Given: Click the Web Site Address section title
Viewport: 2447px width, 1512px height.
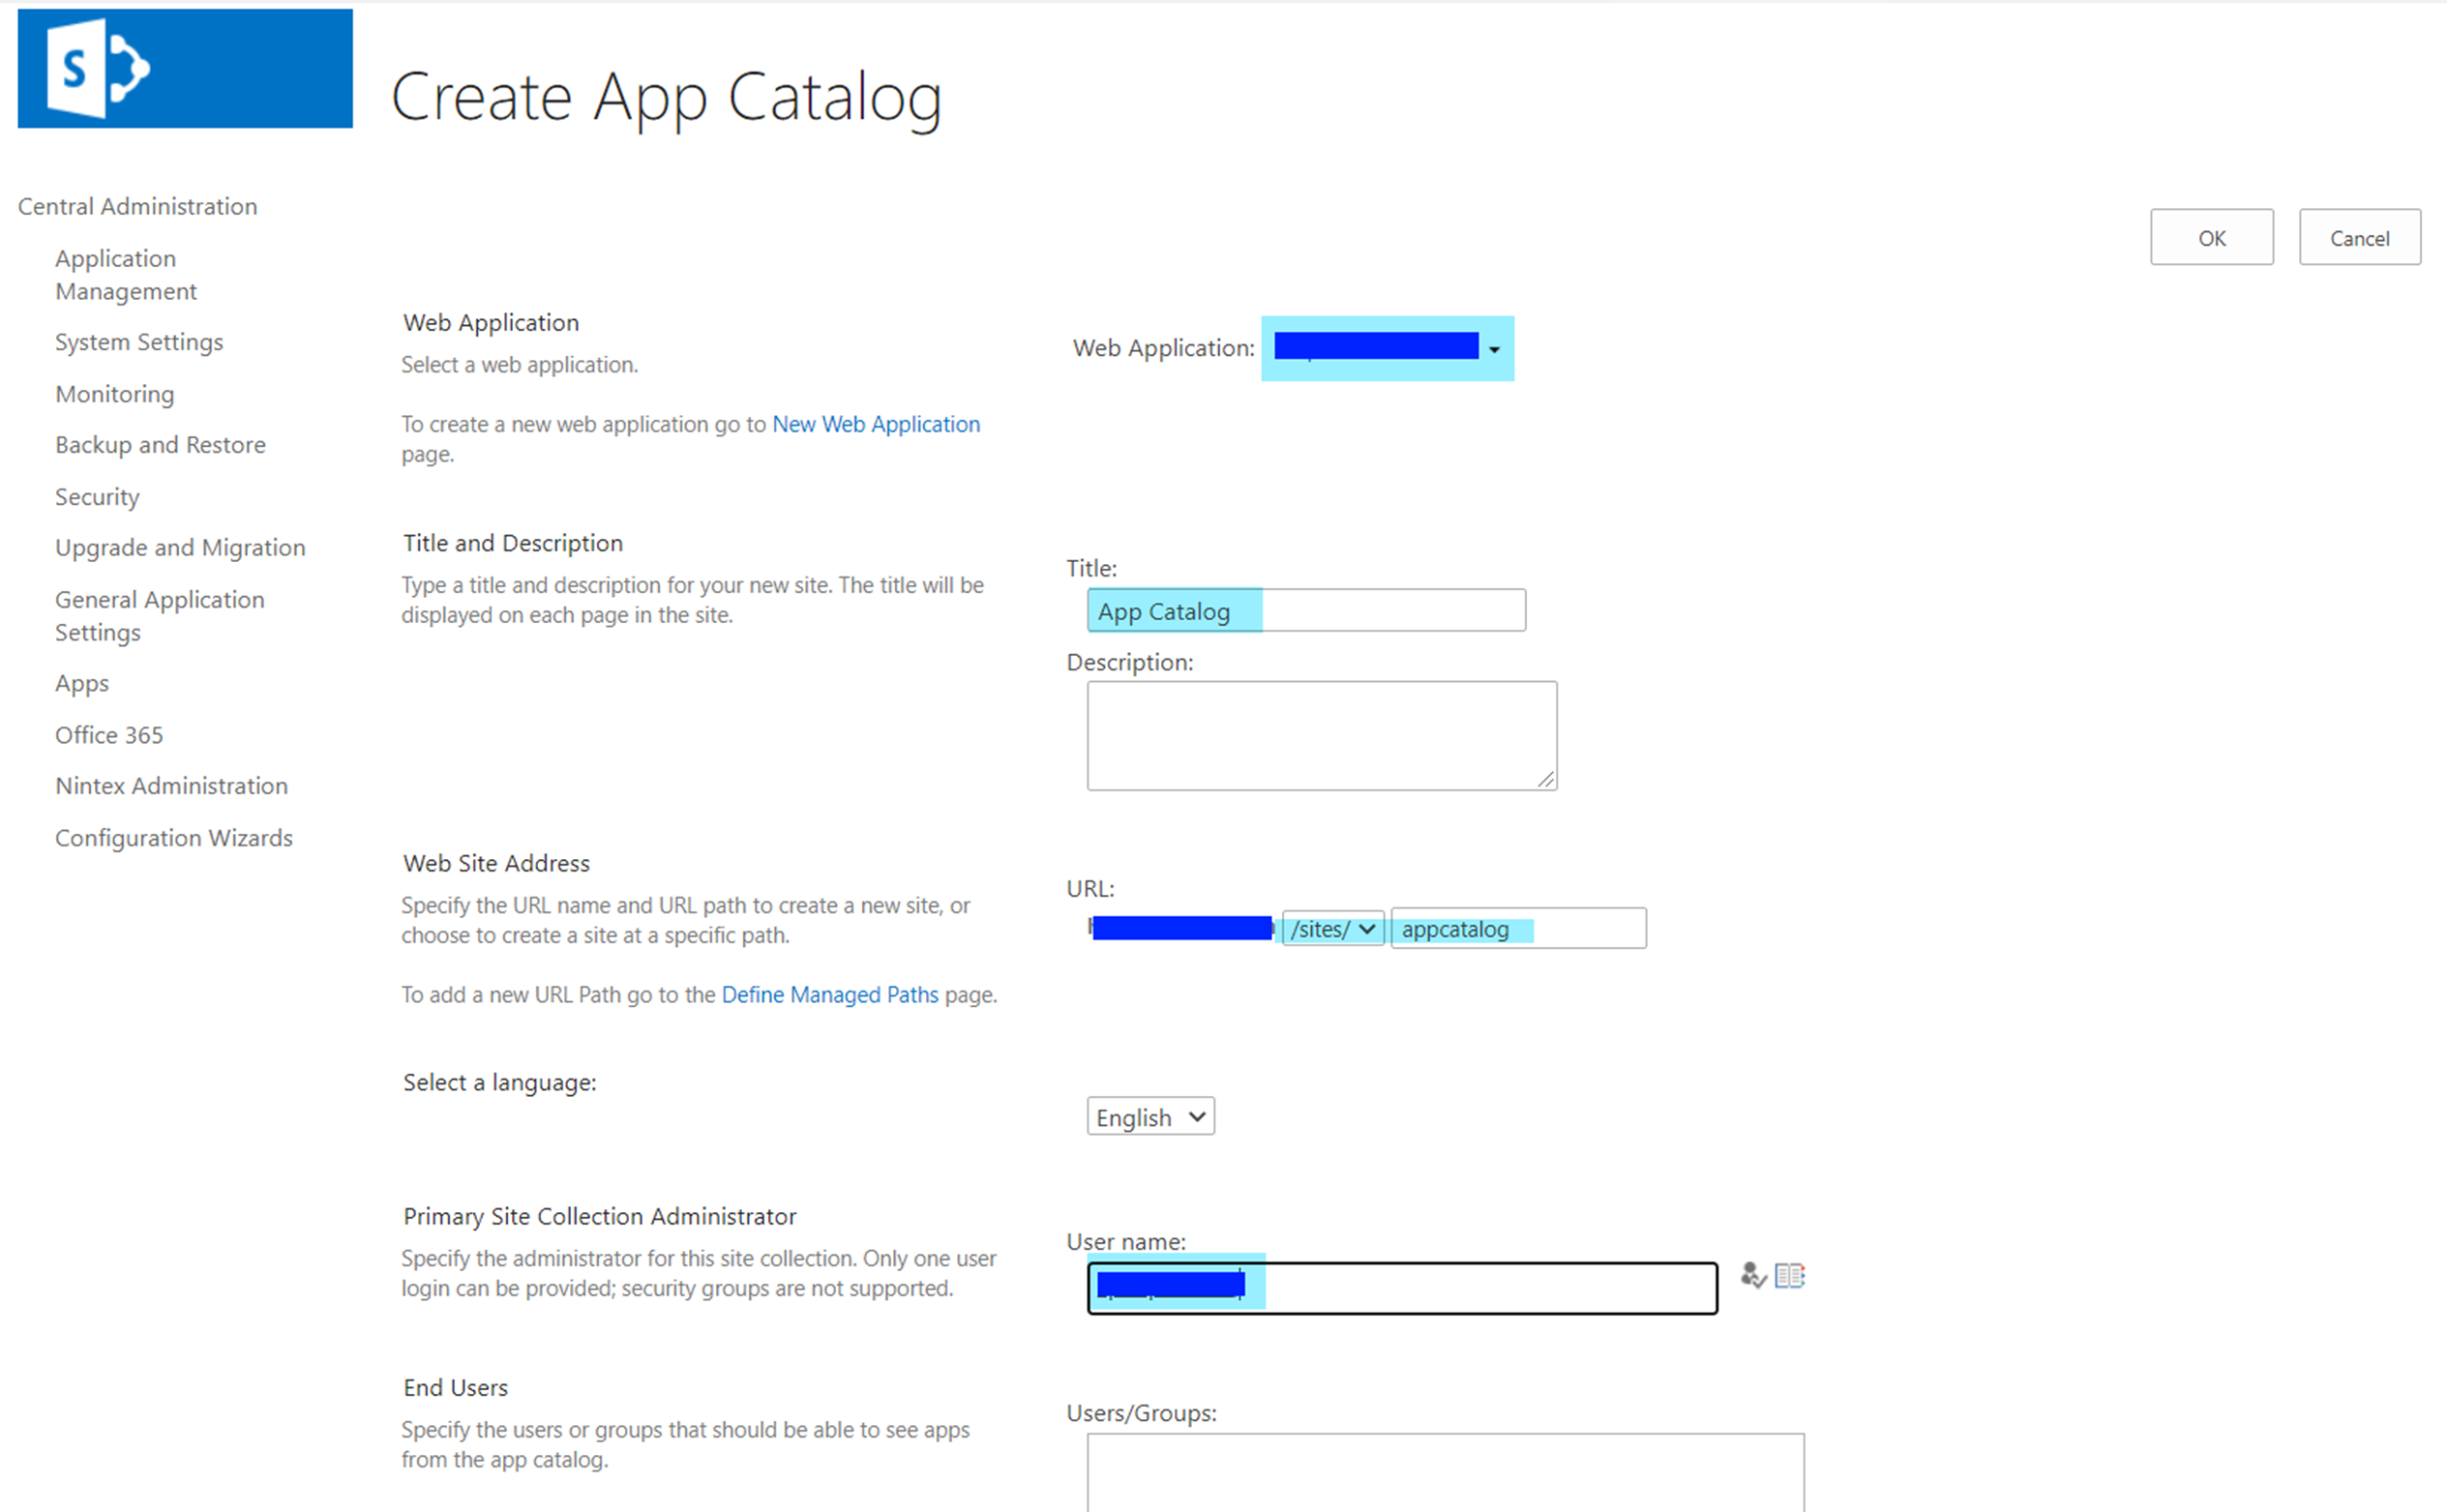Looking at the screenshot, I should tap(496, 863).
